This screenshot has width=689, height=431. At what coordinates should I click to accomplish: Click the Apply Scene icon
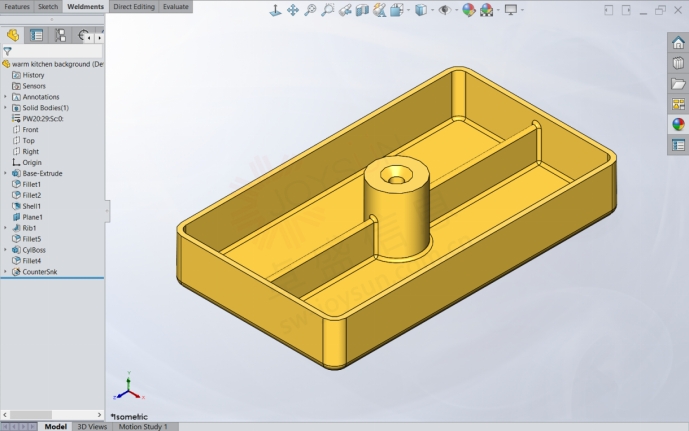point(486,10)
